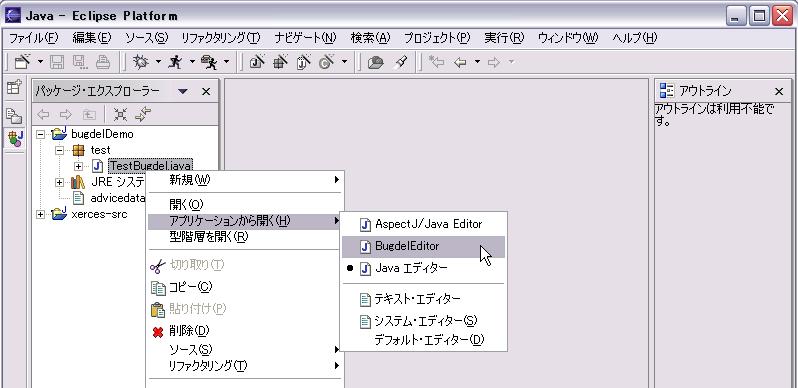This screenshot has width=798, height=388.
Task: Open the External Tools dropdown arrow
Action: pos(226,62)
